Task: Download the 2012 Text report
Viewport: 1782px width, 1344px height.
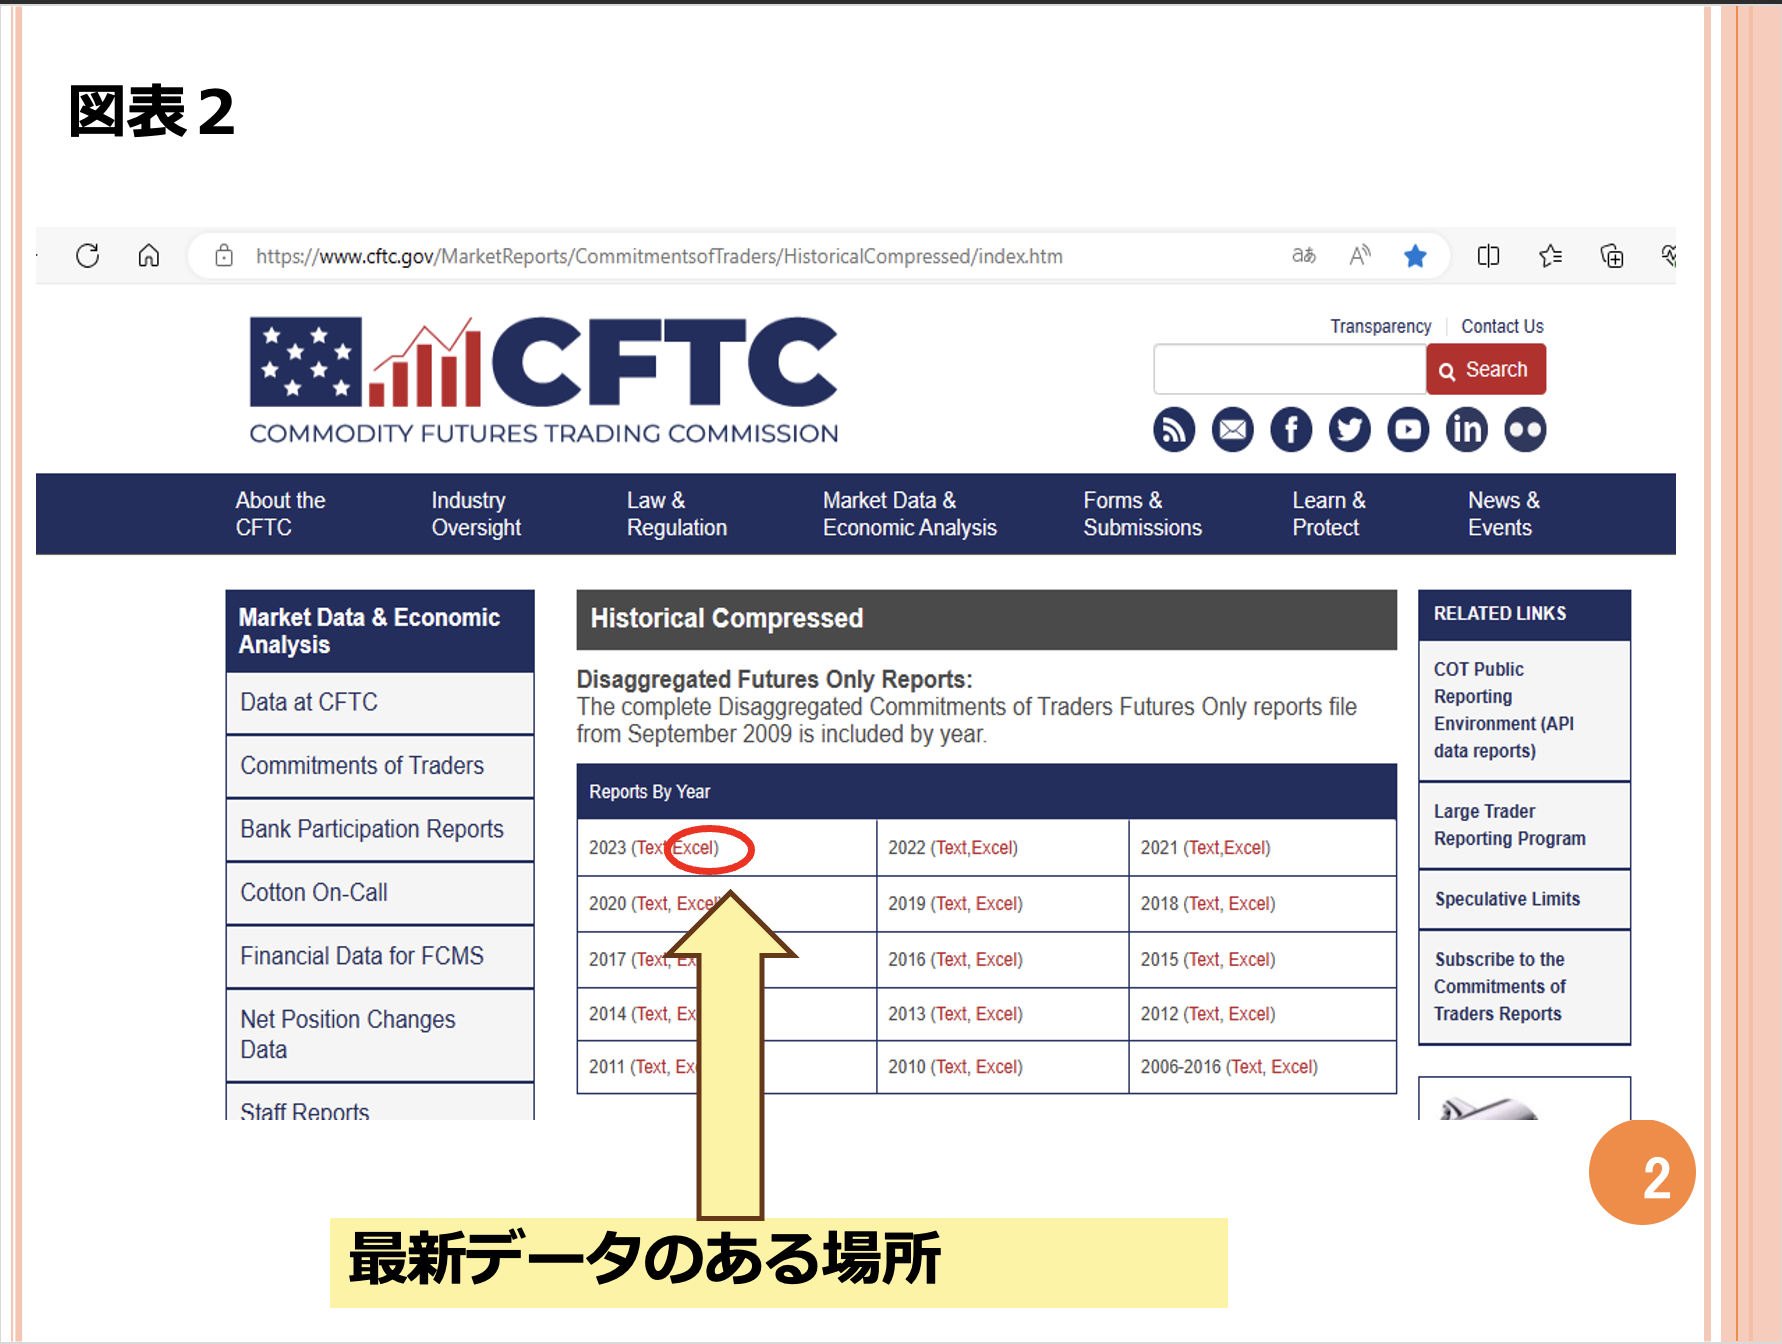Action: point(1205,1014)
